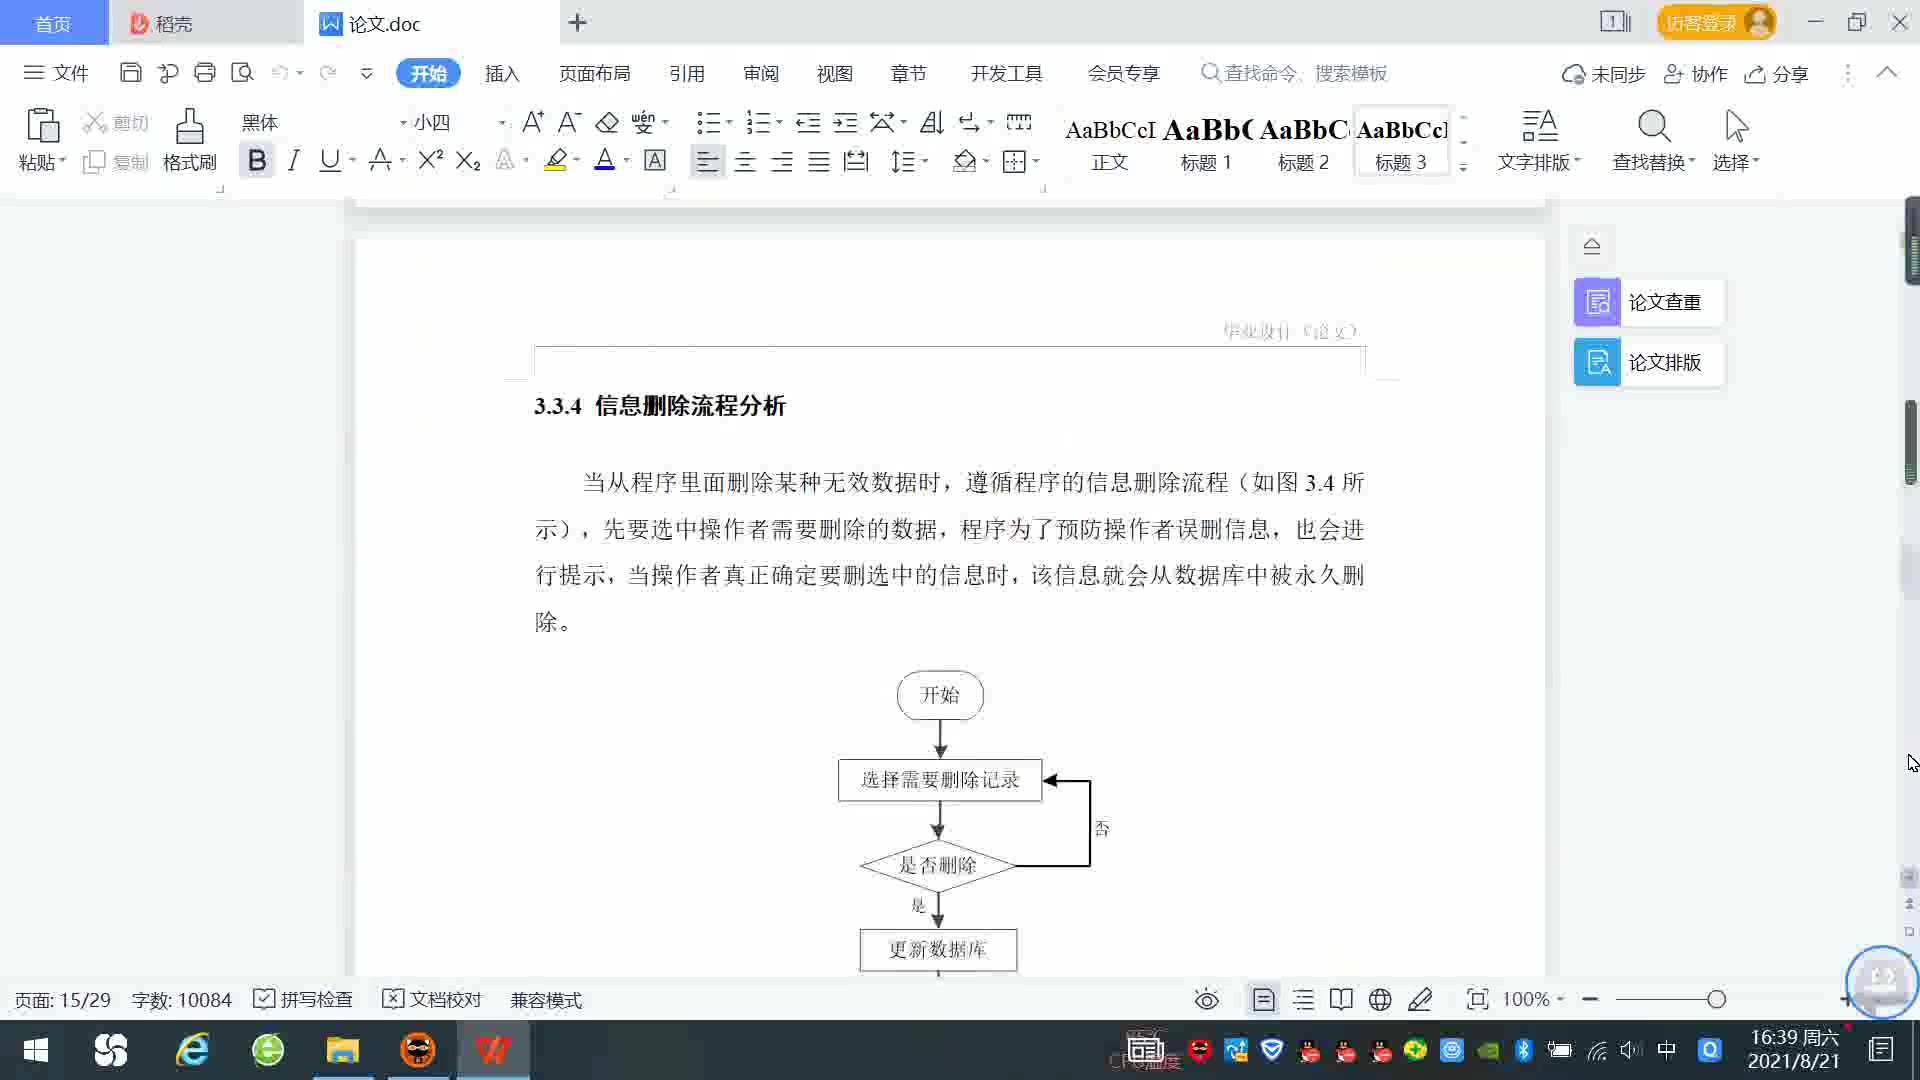The image size is (1920, 1080).
Task: Switch to the 插入 ribbon tab
Action: coord(502,74)
